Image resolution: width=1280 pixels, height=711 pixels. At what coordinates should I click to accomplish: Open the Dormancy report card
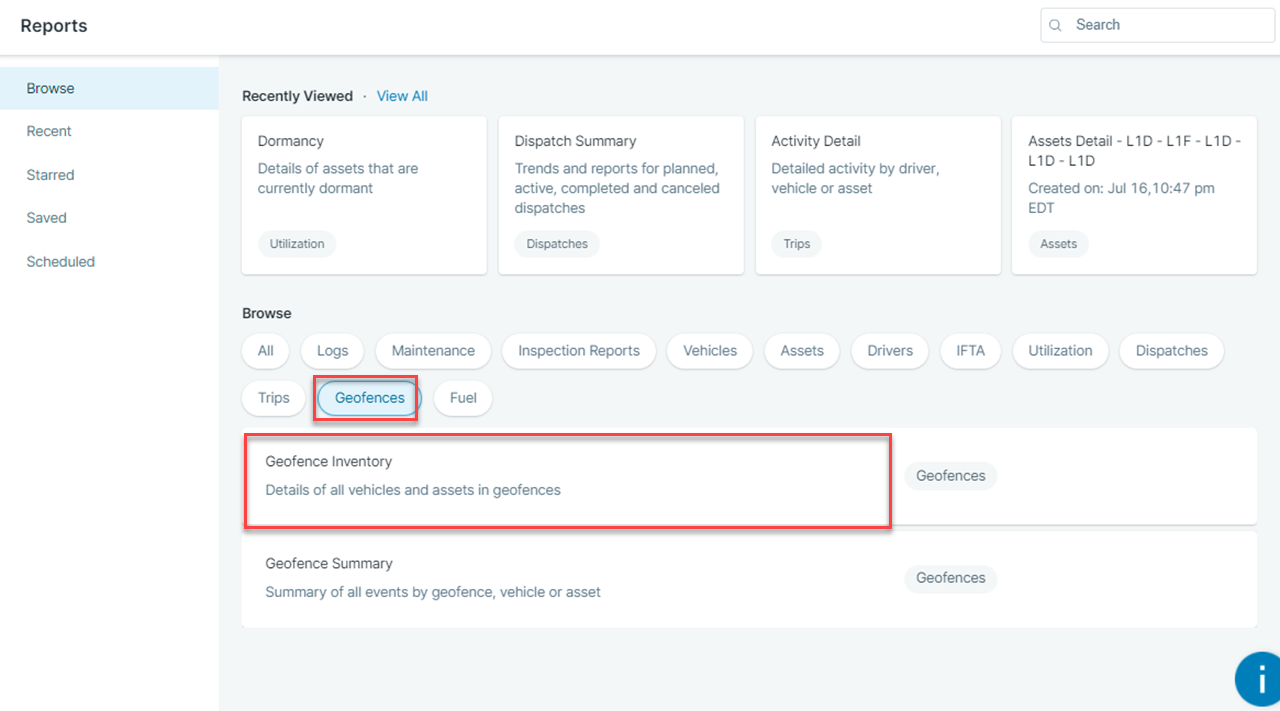[364, 195]
